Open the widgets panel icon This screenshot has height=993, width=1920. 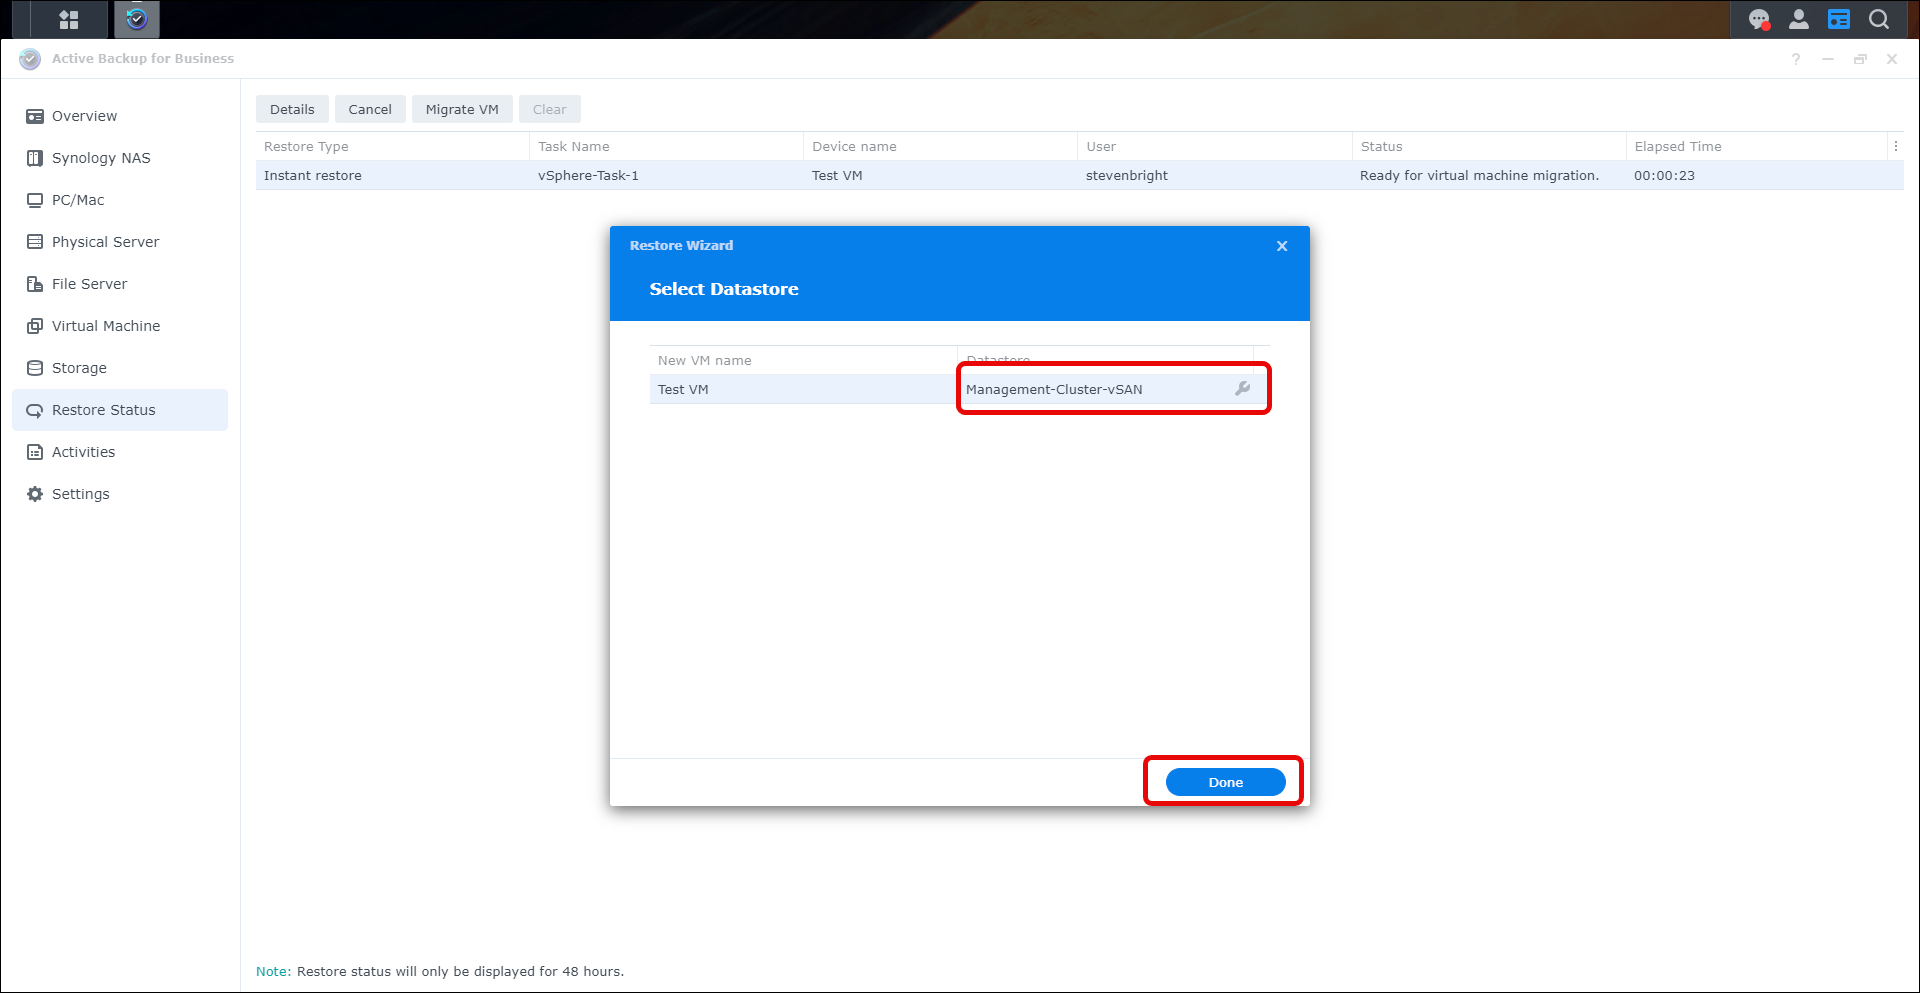click(1838, 19)
